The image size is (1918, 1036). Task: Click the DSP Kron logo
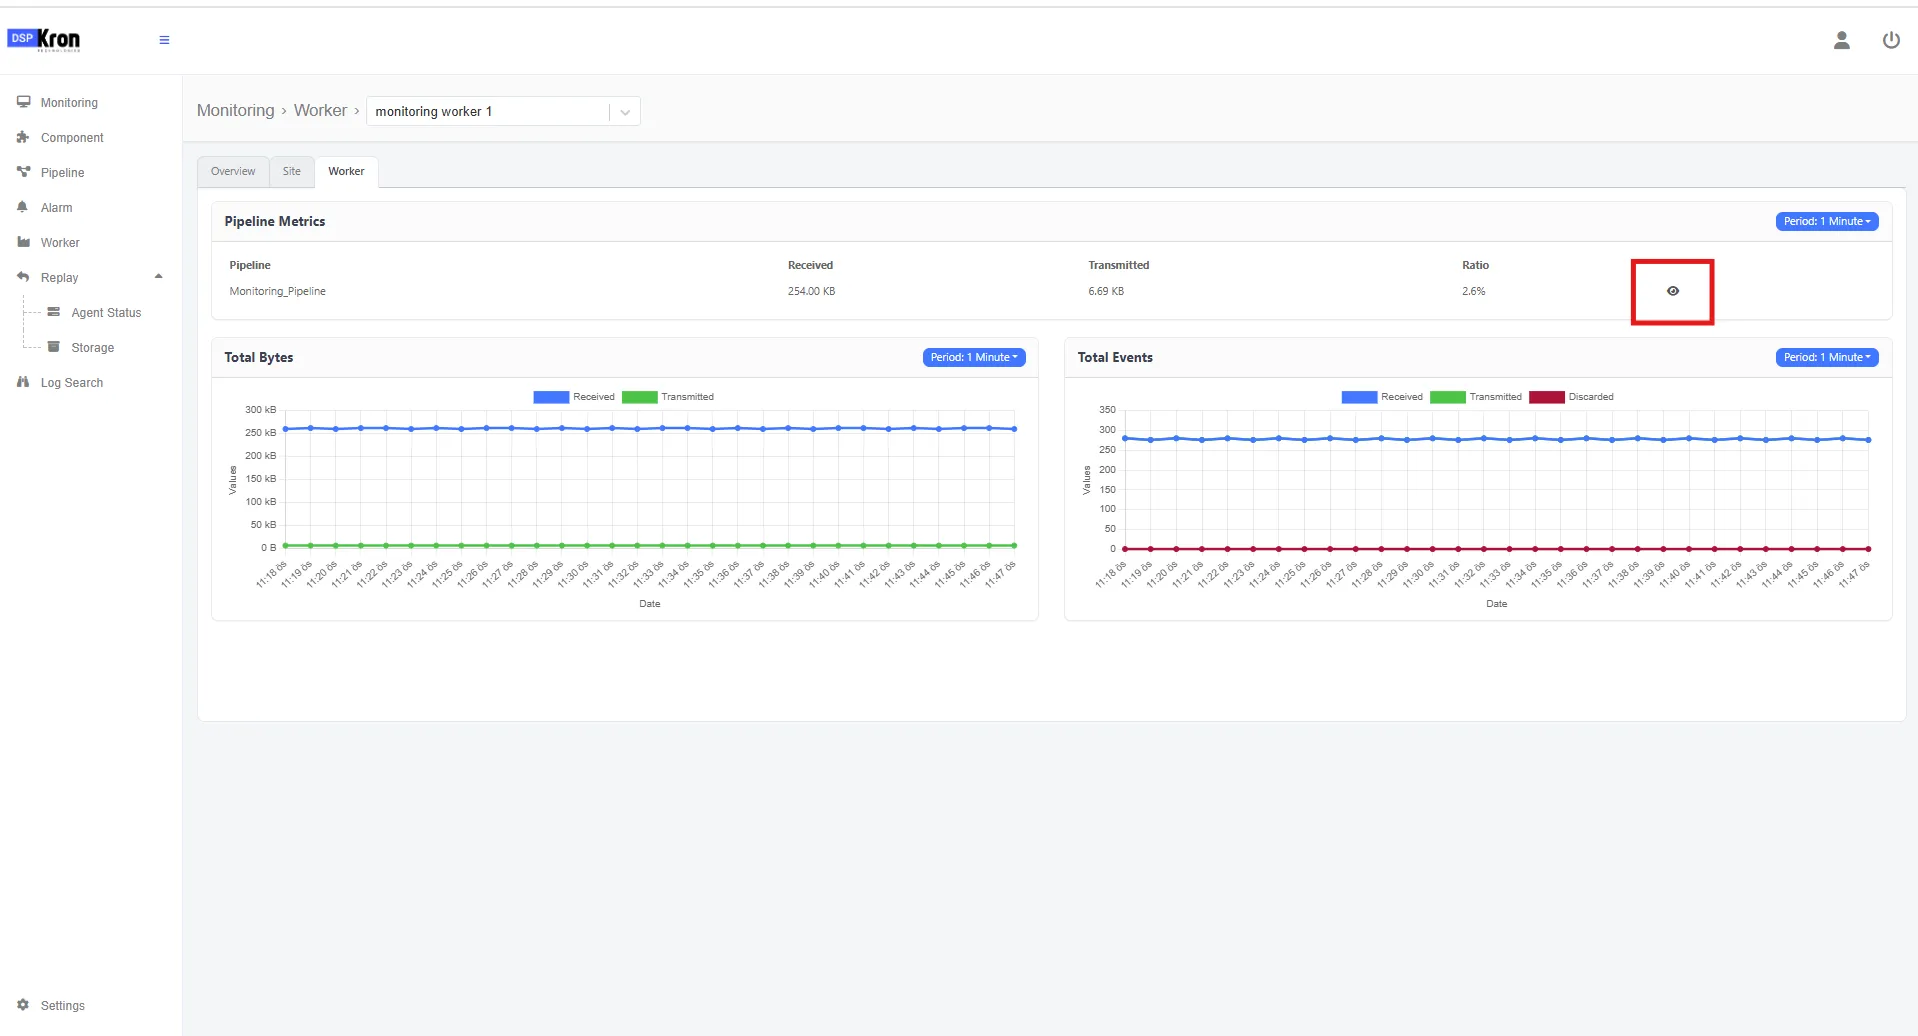click(x=44, y=40)
